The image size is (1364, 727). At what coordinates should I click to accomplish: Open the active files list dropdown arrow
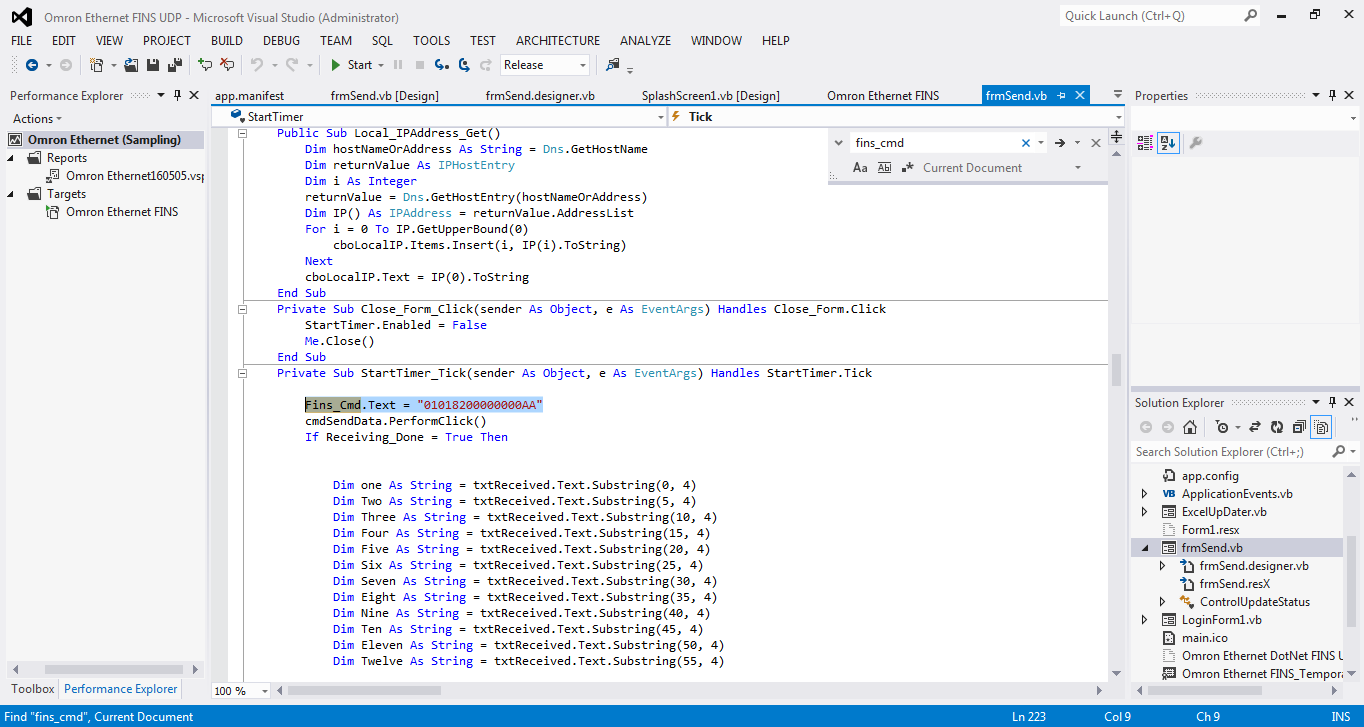[x=1116, y=96]
